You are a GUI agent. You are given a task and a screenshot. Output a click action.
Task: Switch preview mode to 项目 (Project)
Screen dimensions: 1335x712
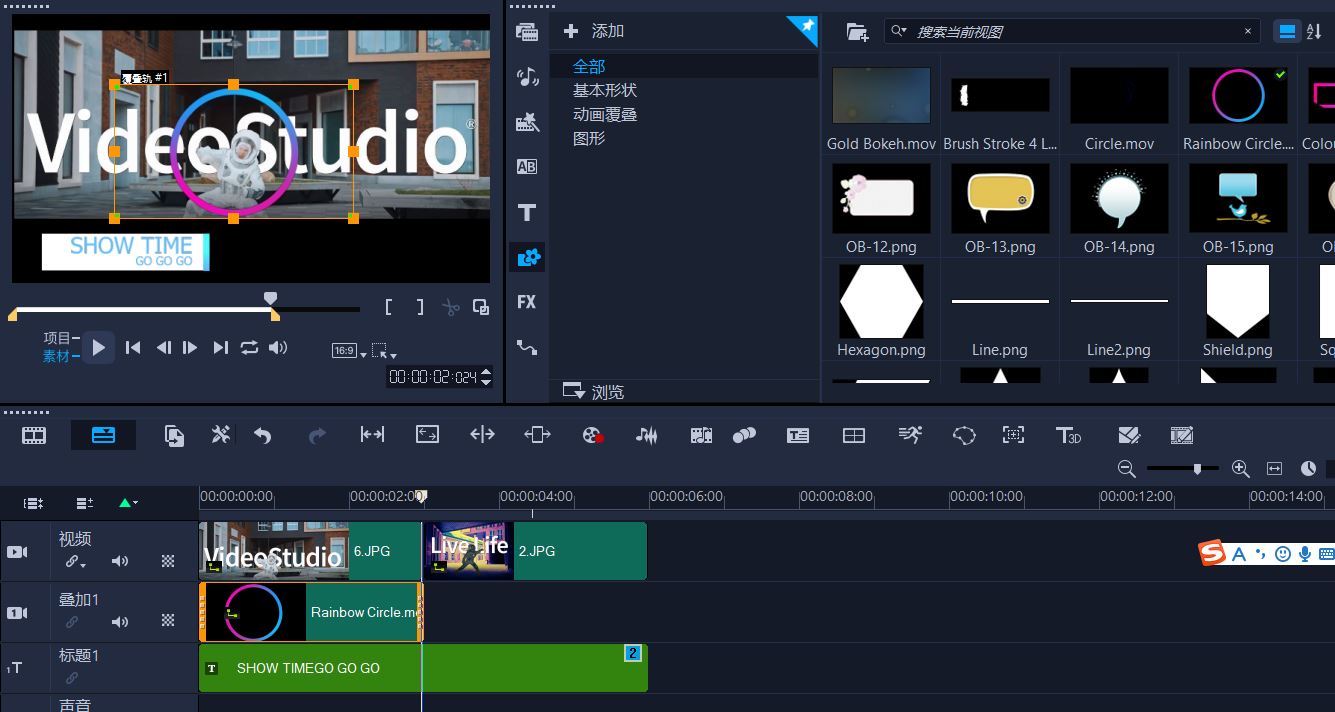pos(57,338)
